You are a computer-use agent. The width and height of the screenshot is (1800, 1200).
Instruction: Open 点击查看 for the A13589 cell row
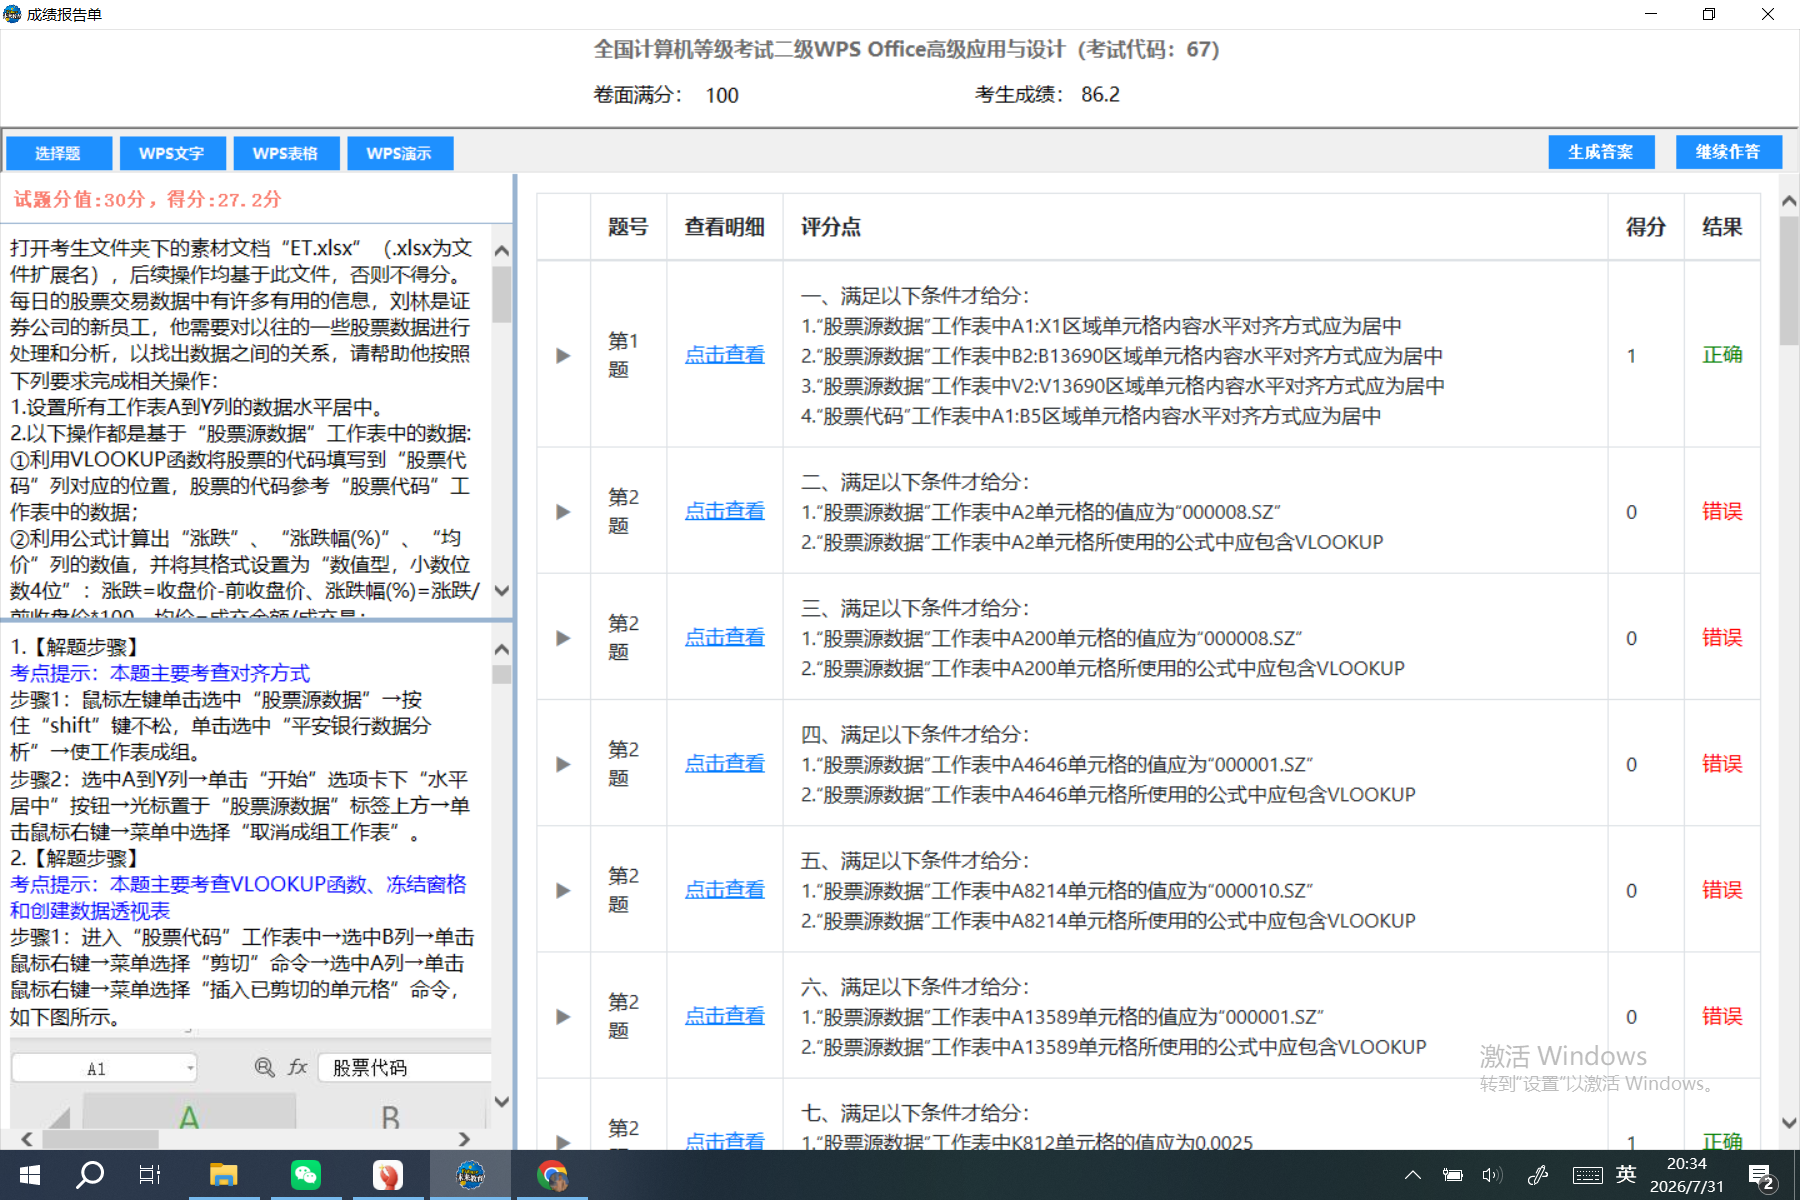[724, 1015]
